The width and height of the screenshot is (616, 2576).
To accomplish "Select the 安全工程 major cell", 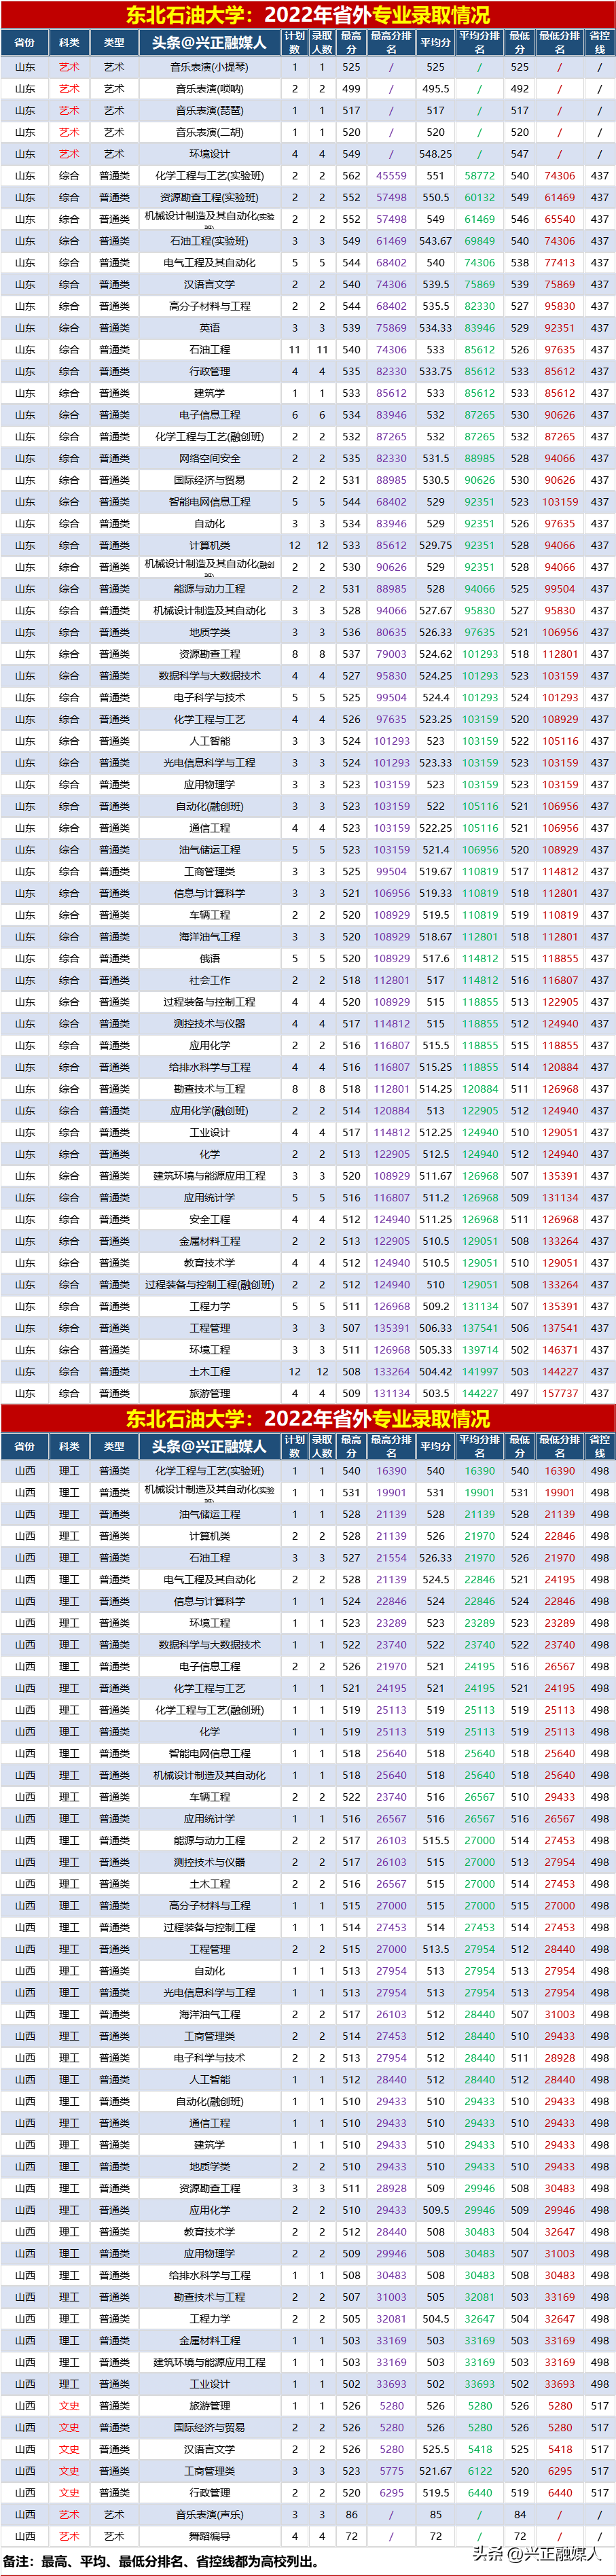I will [209, 1220].
